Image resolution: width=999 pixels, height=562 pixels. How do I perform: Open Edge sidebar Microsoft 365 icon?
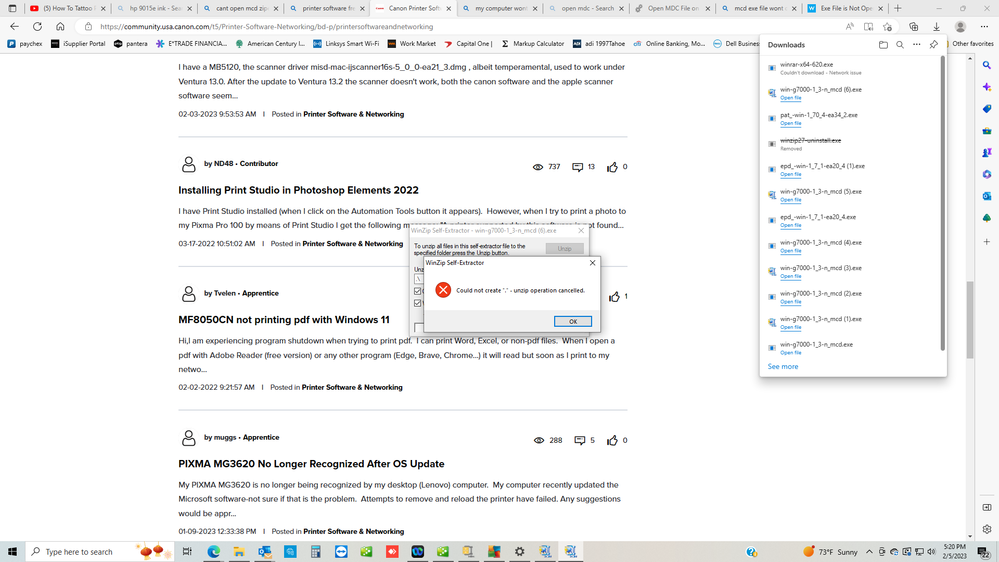point(987,174)
